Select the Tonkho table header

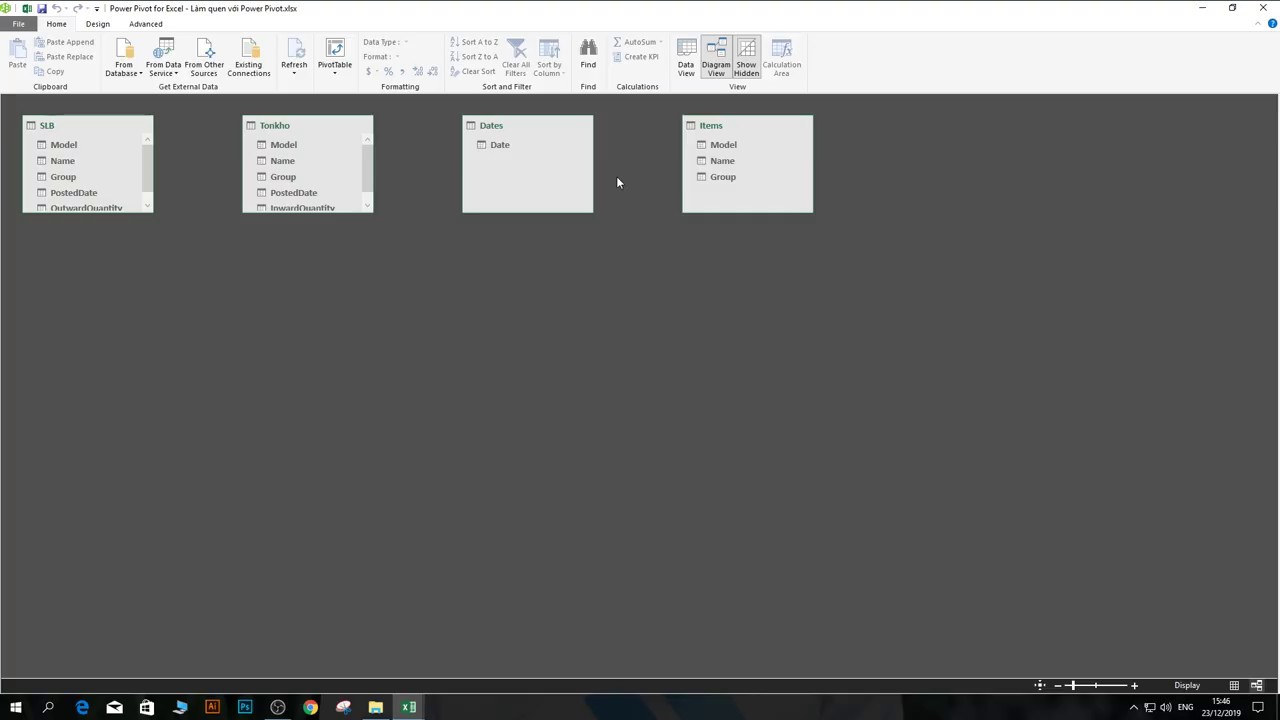(x=308, y=125)
